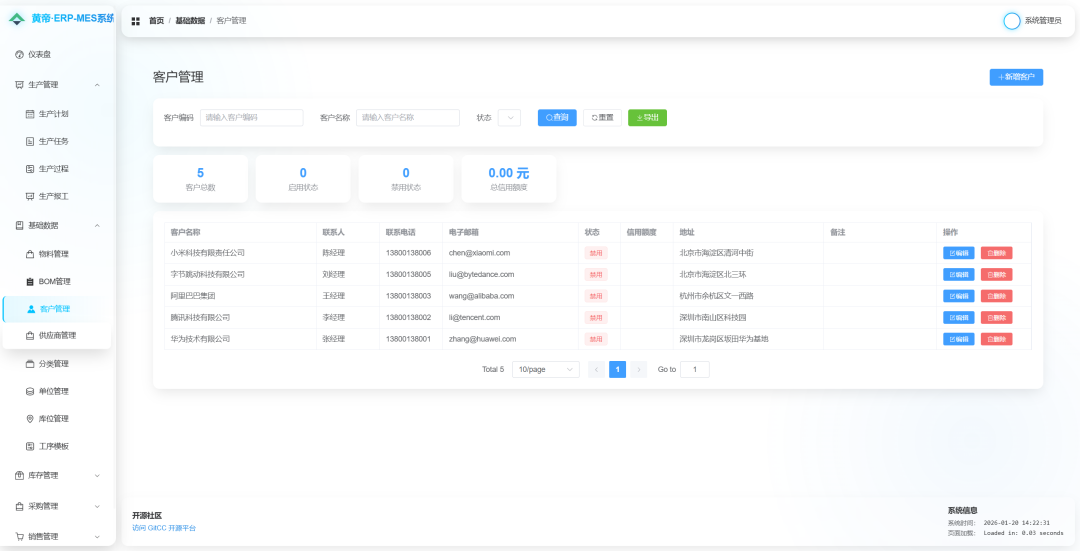Delete the 小米科技有限责任公司 row
Viewport: 1080px width, 551px height.
996,253
